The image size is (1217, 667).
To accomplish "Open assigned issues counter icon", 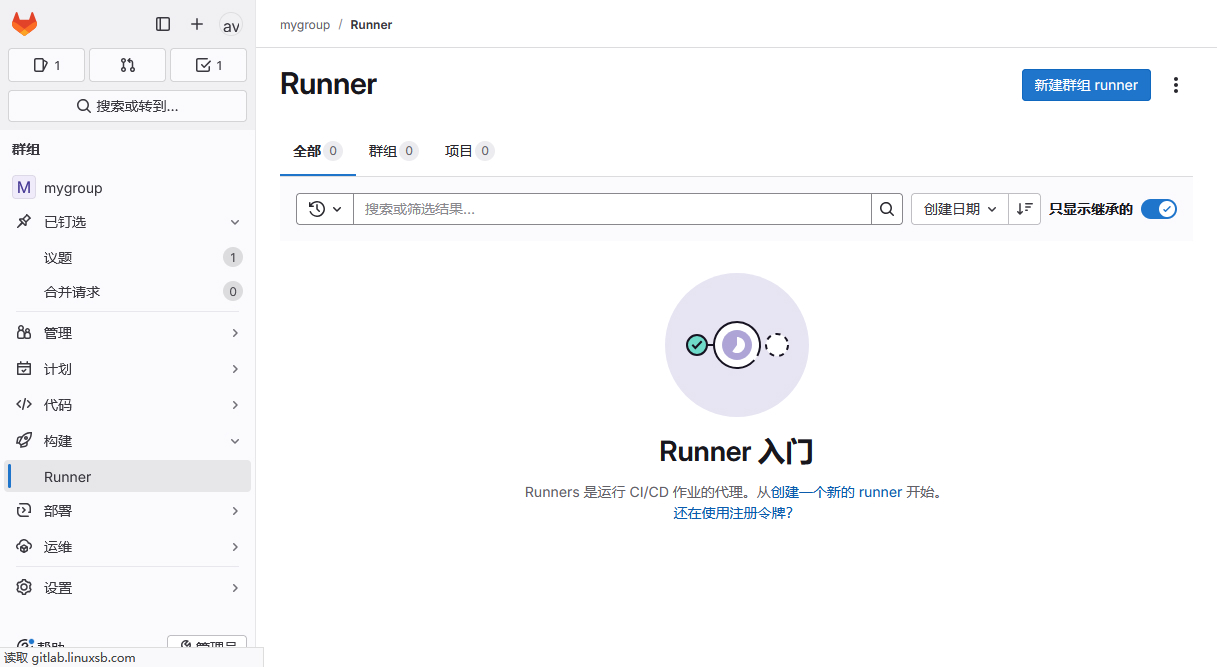I will coord(47,65).
